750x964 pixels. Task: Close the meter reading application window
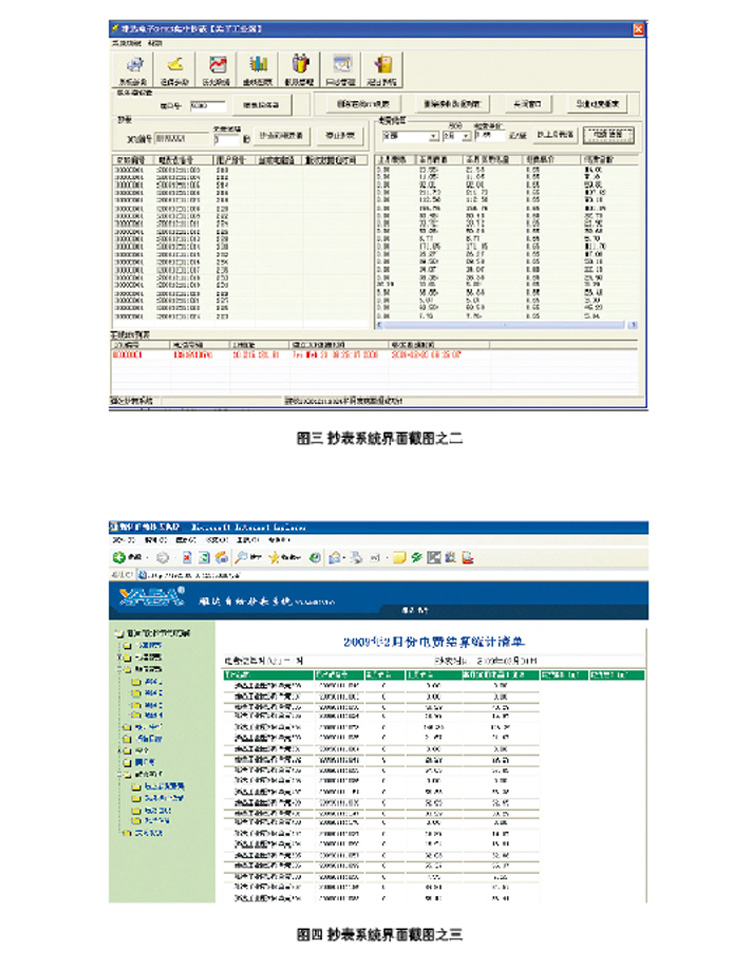[639, 28]
